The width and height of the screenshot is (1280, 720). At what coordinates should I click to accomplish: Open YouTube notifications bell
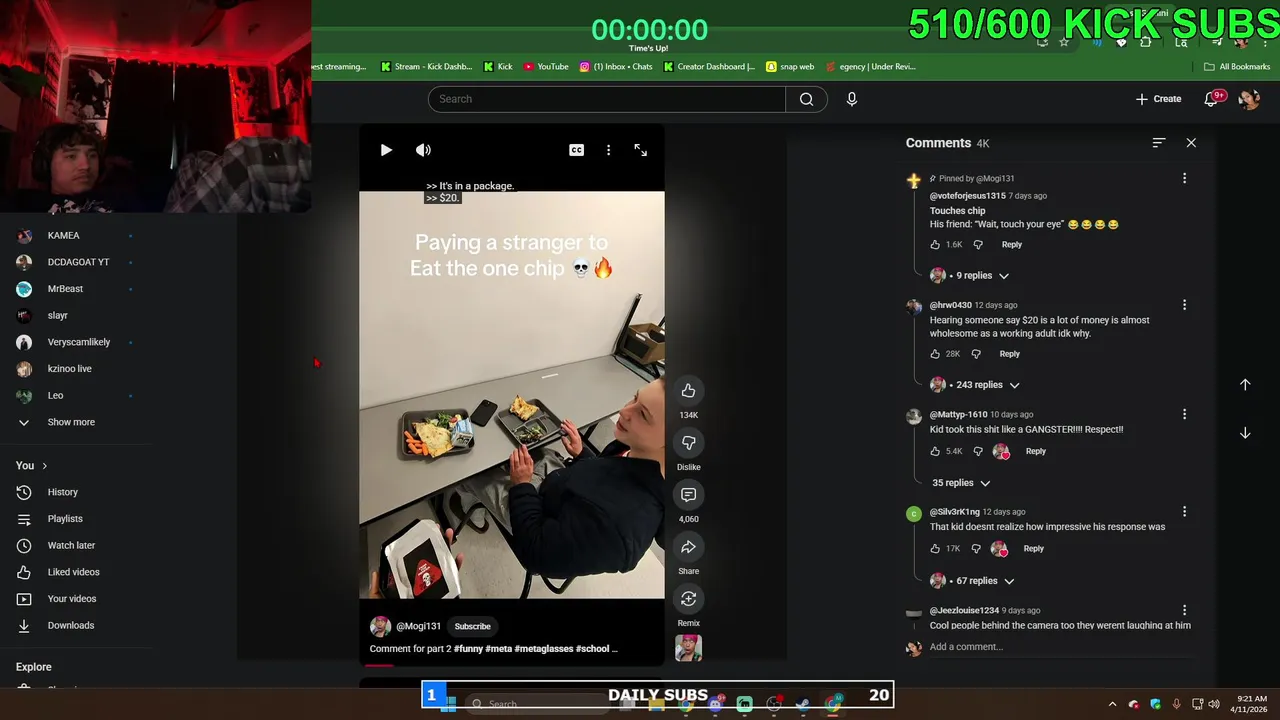1212,99
